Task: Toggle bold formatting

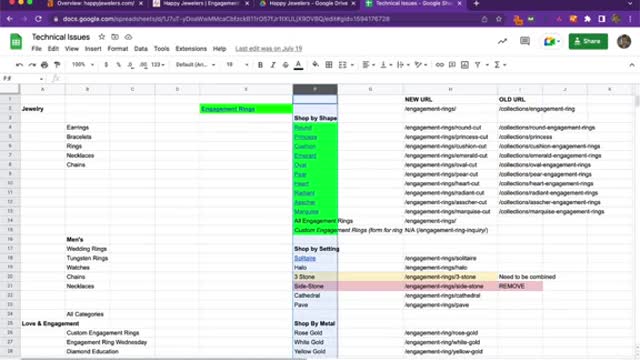Action: [260, 65]
